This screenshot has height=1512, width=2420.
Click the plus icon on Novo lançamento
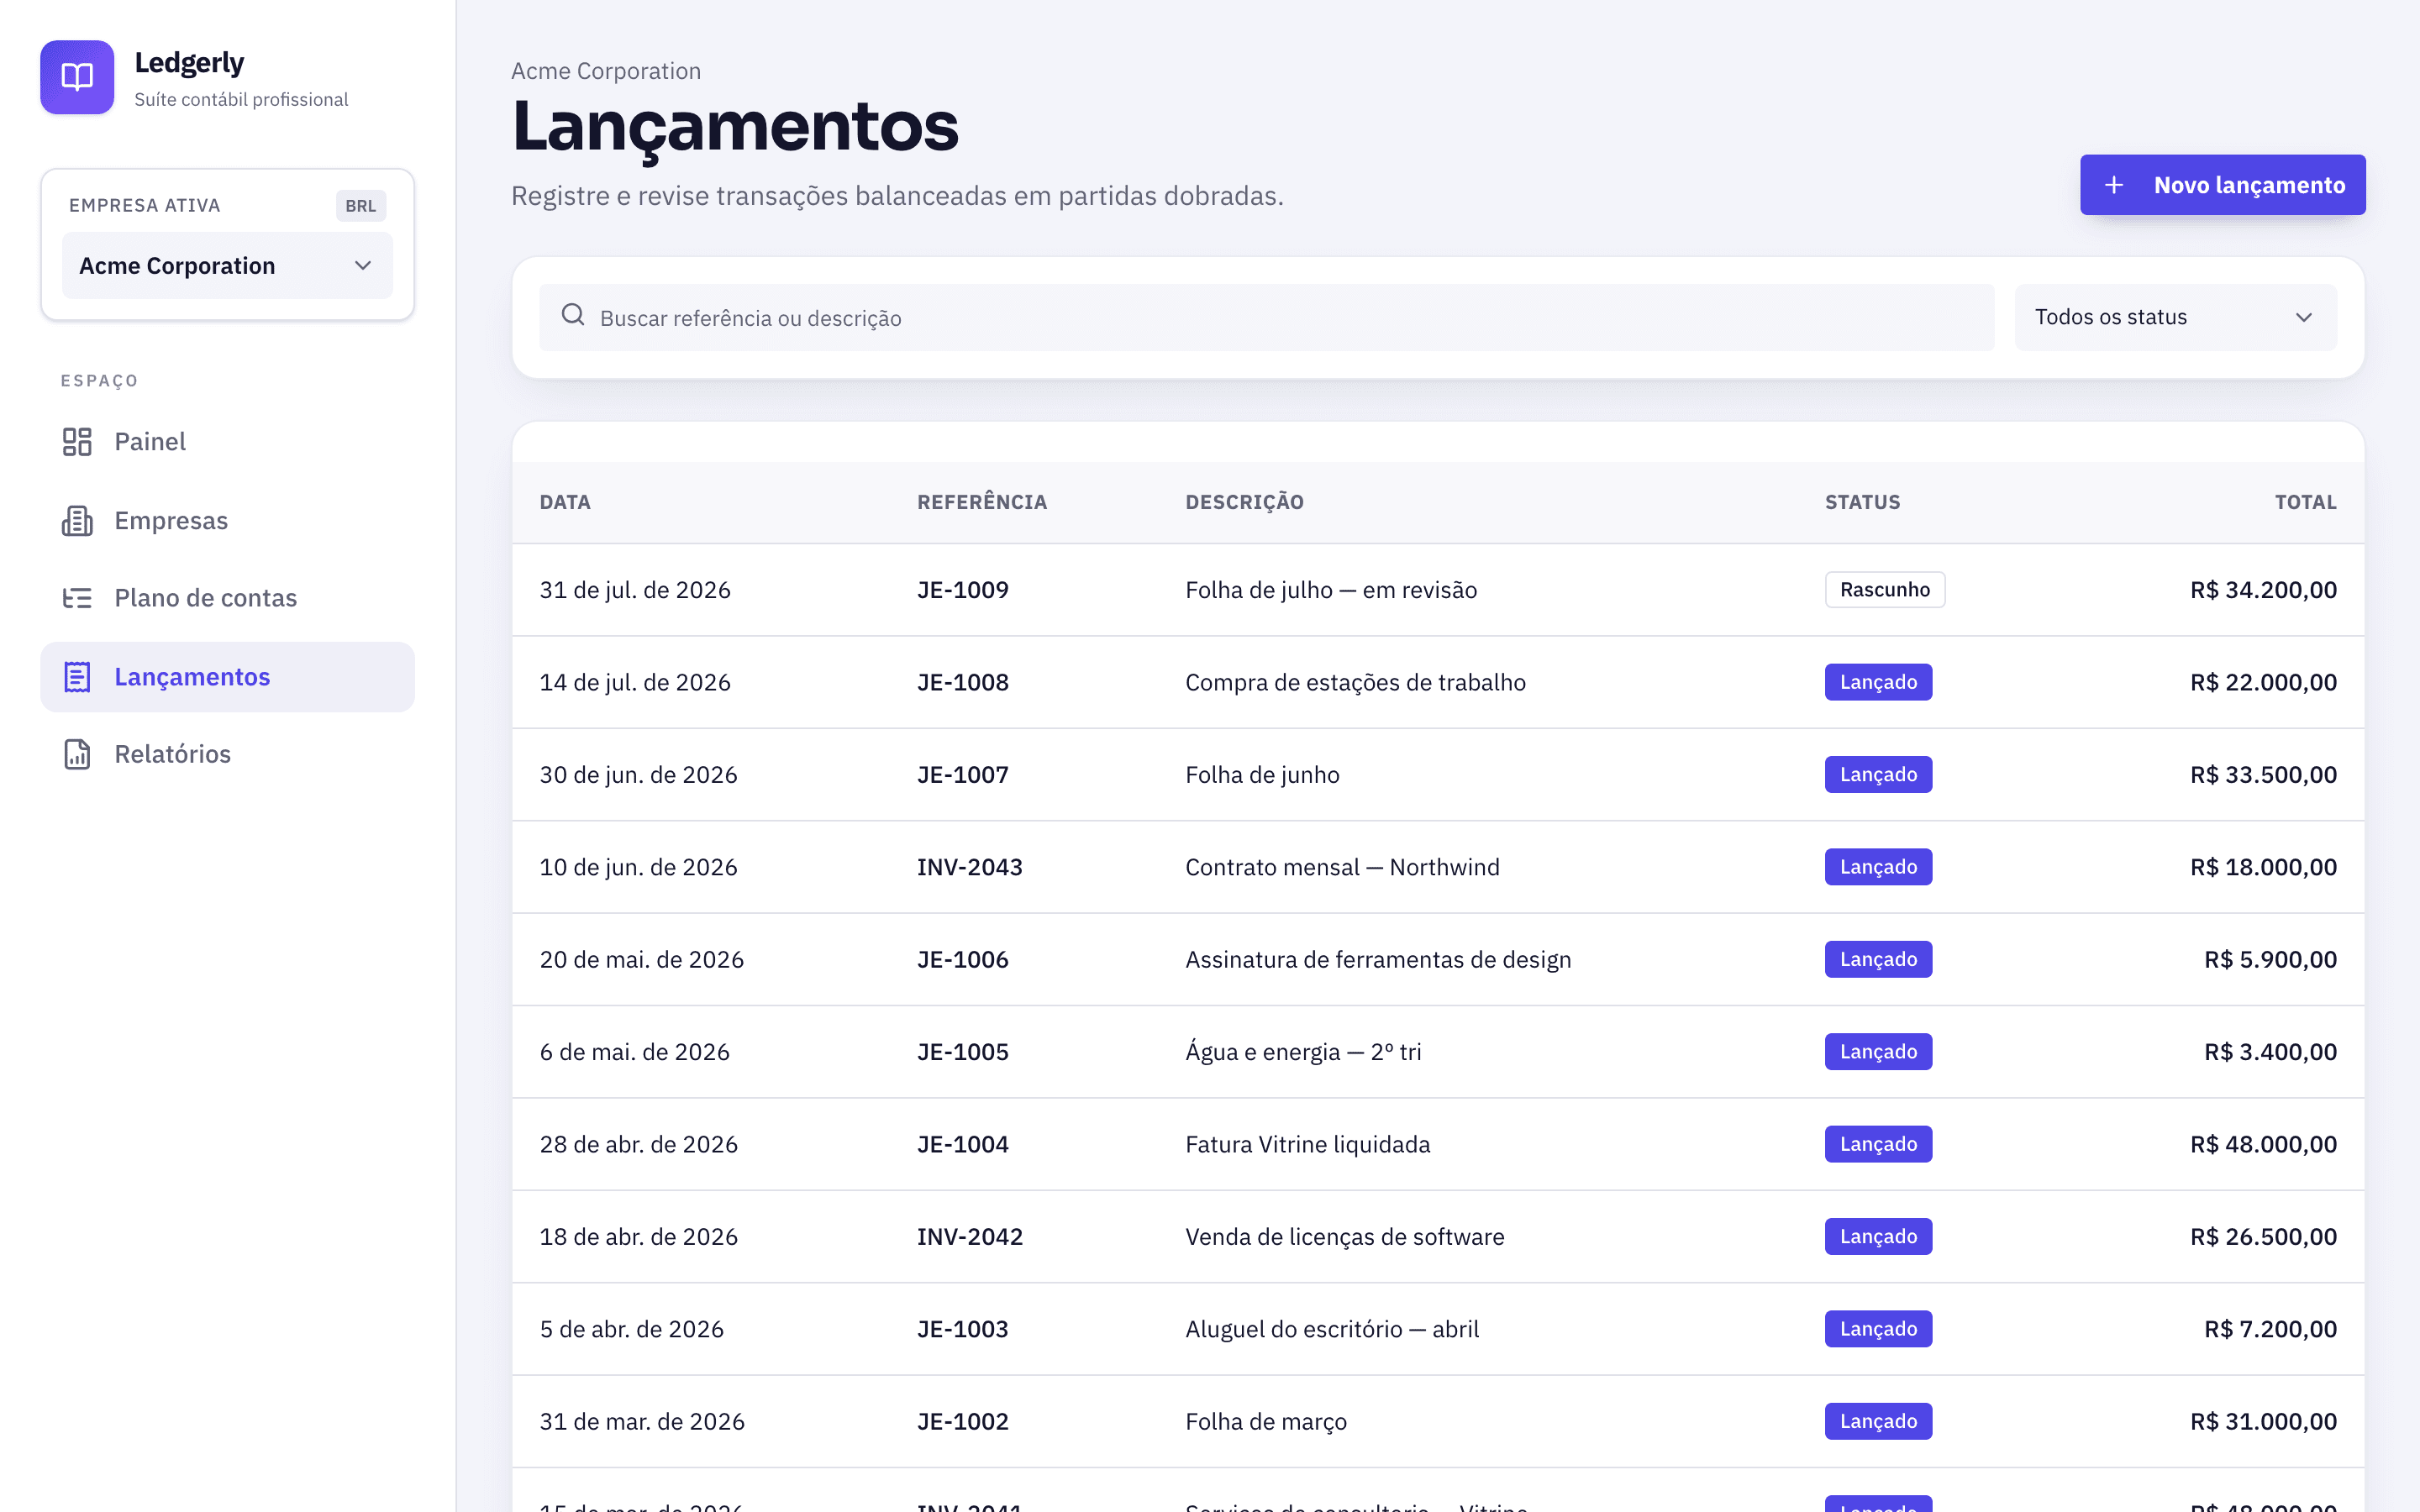click(2114, 185)
